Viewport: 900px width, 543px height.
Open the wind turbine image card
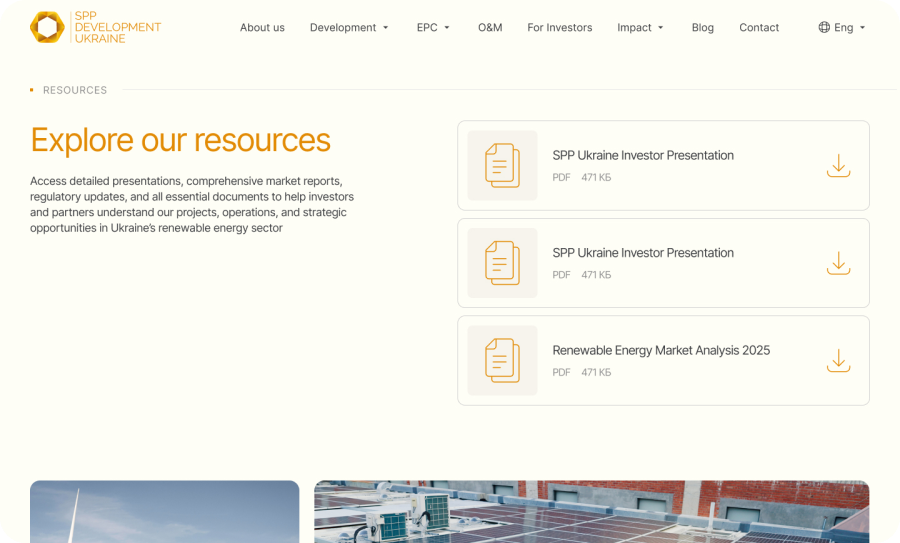(165, 511)
